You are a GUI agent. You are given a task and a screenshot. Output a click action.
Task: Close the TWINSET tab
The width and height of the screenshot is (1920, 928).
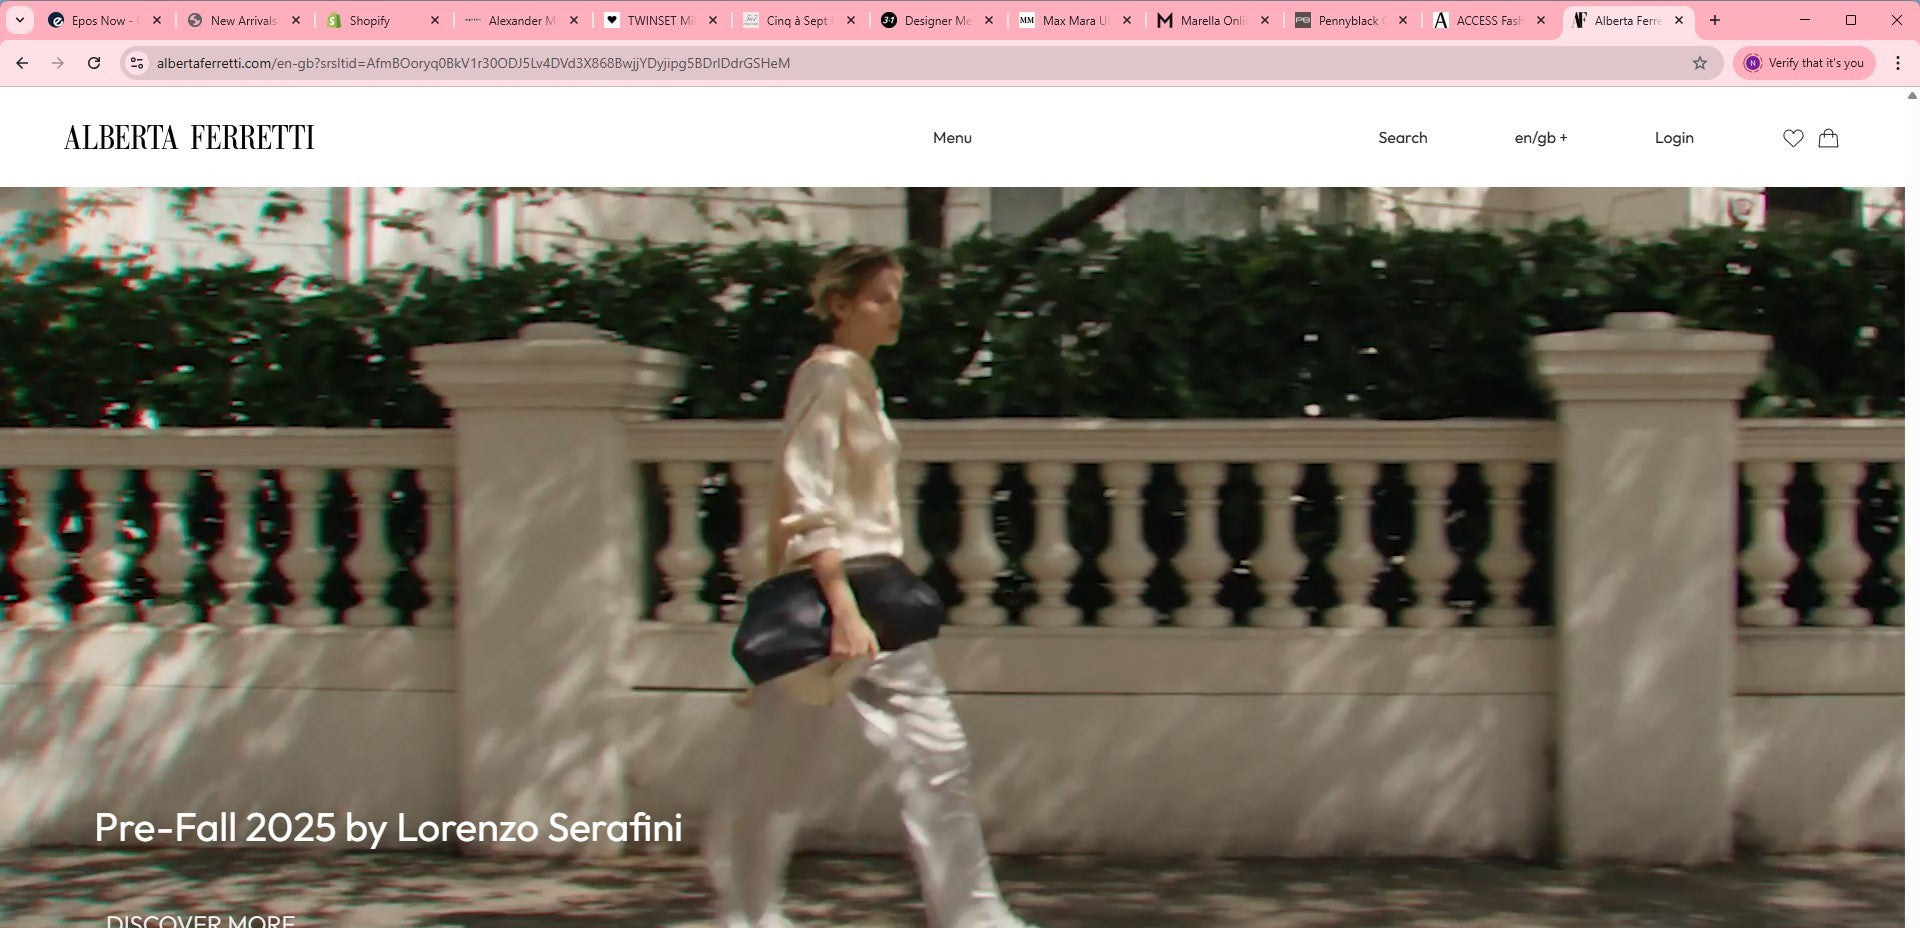[x=712, y=20]
